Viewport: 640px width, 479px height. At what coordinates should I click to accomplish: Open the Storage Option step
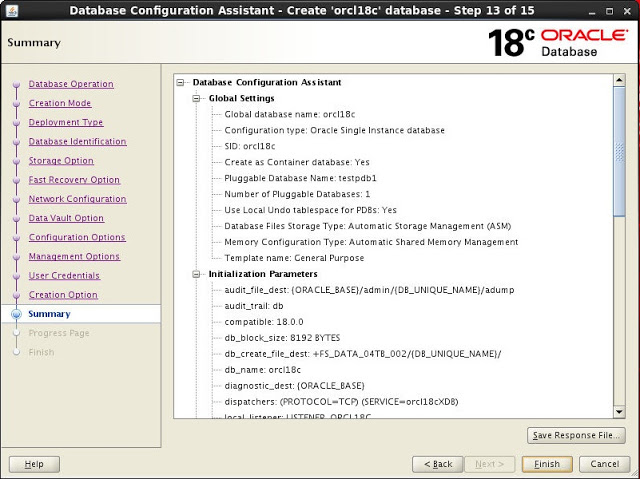click(x=61, y=161)
